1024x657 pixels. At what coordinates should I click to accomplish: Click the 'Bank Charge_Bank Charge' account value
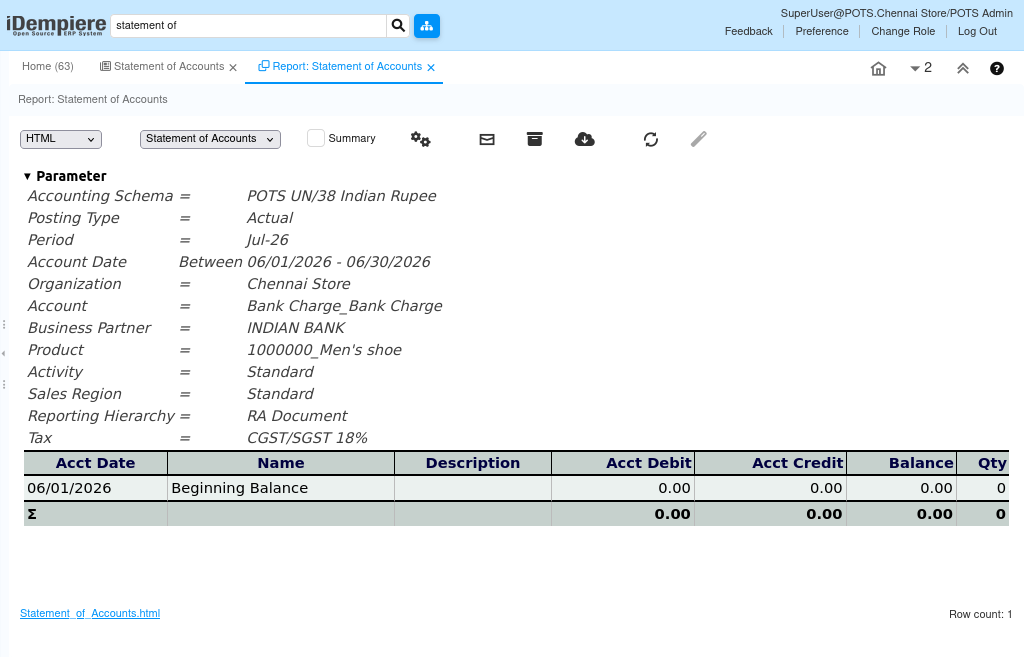[x=345, y=306]
